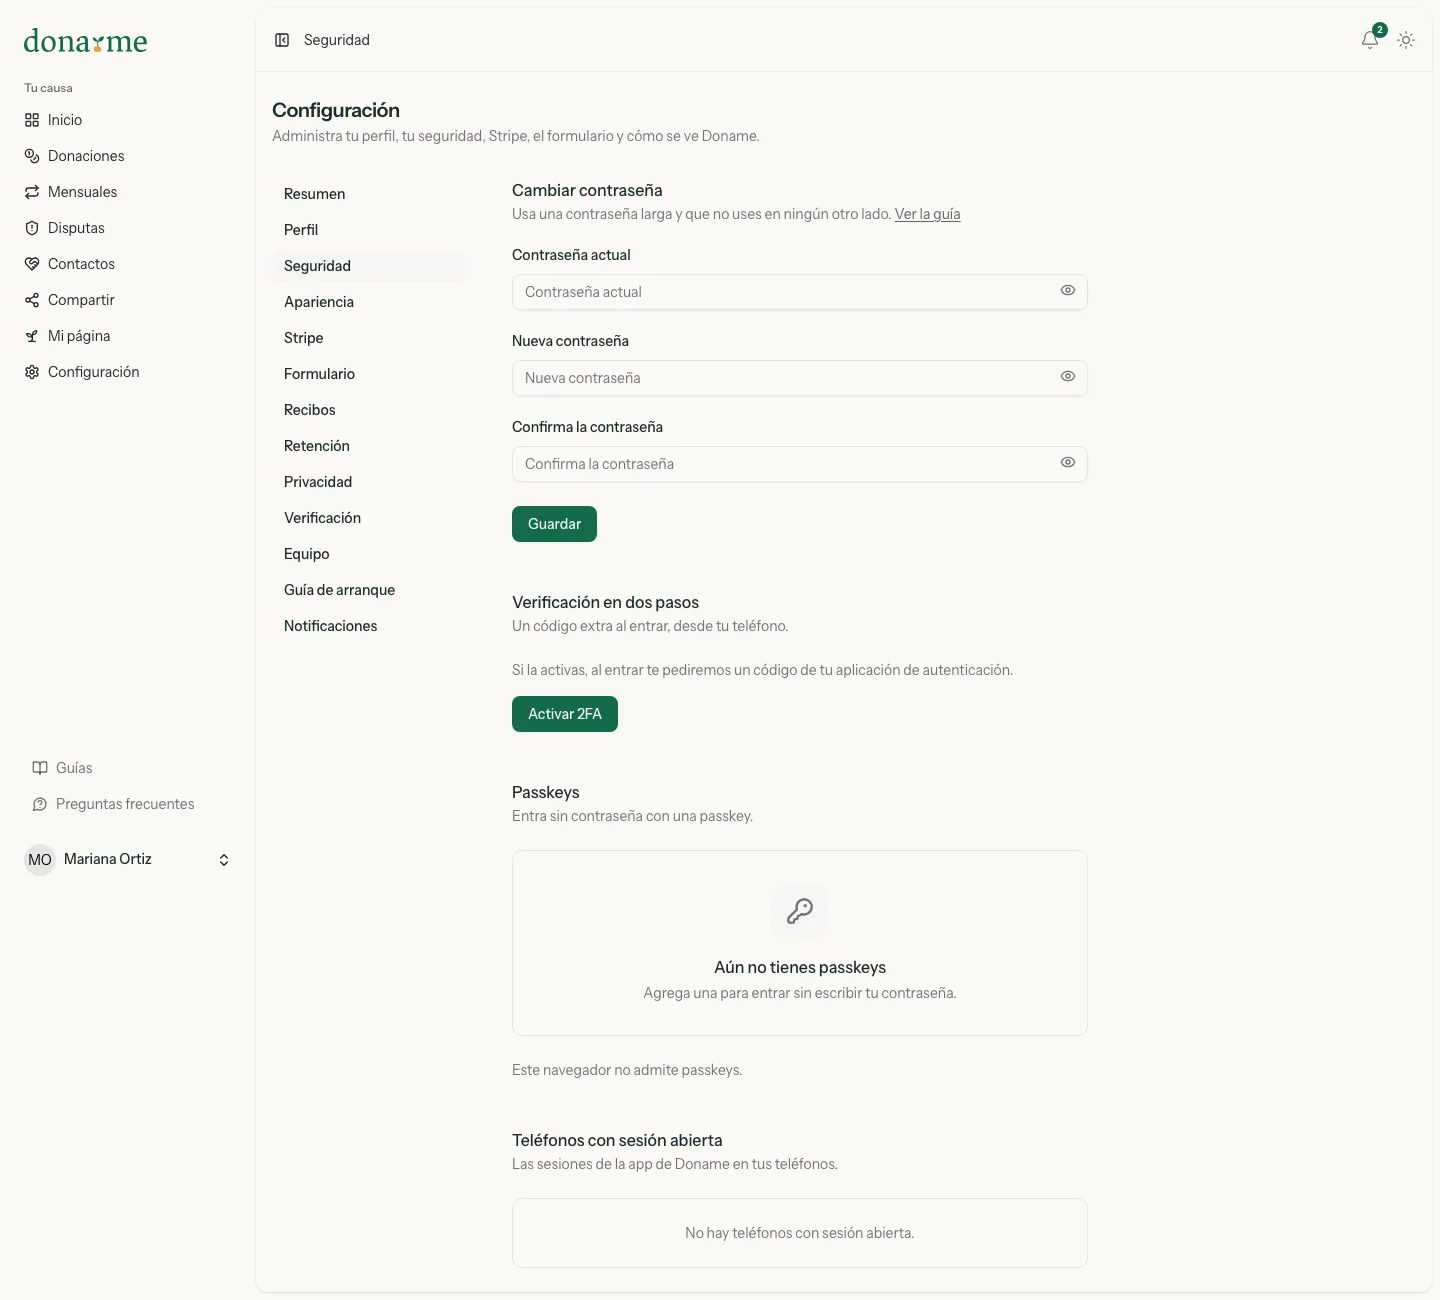The width and height of the screenshot is (1440, 1300).
Task: Show the Contraseña actual text
Action: point(1068,290)
